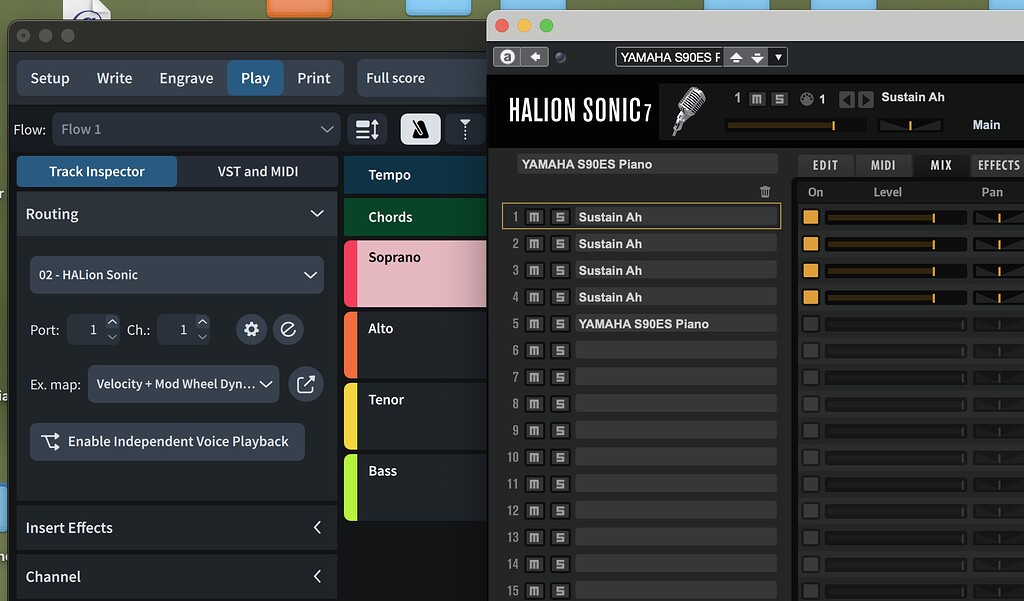Open the Velocity + Mod Wheel expression map dropdown
Viewport: 1024px width, 601px height.
(x=183, y=384)
